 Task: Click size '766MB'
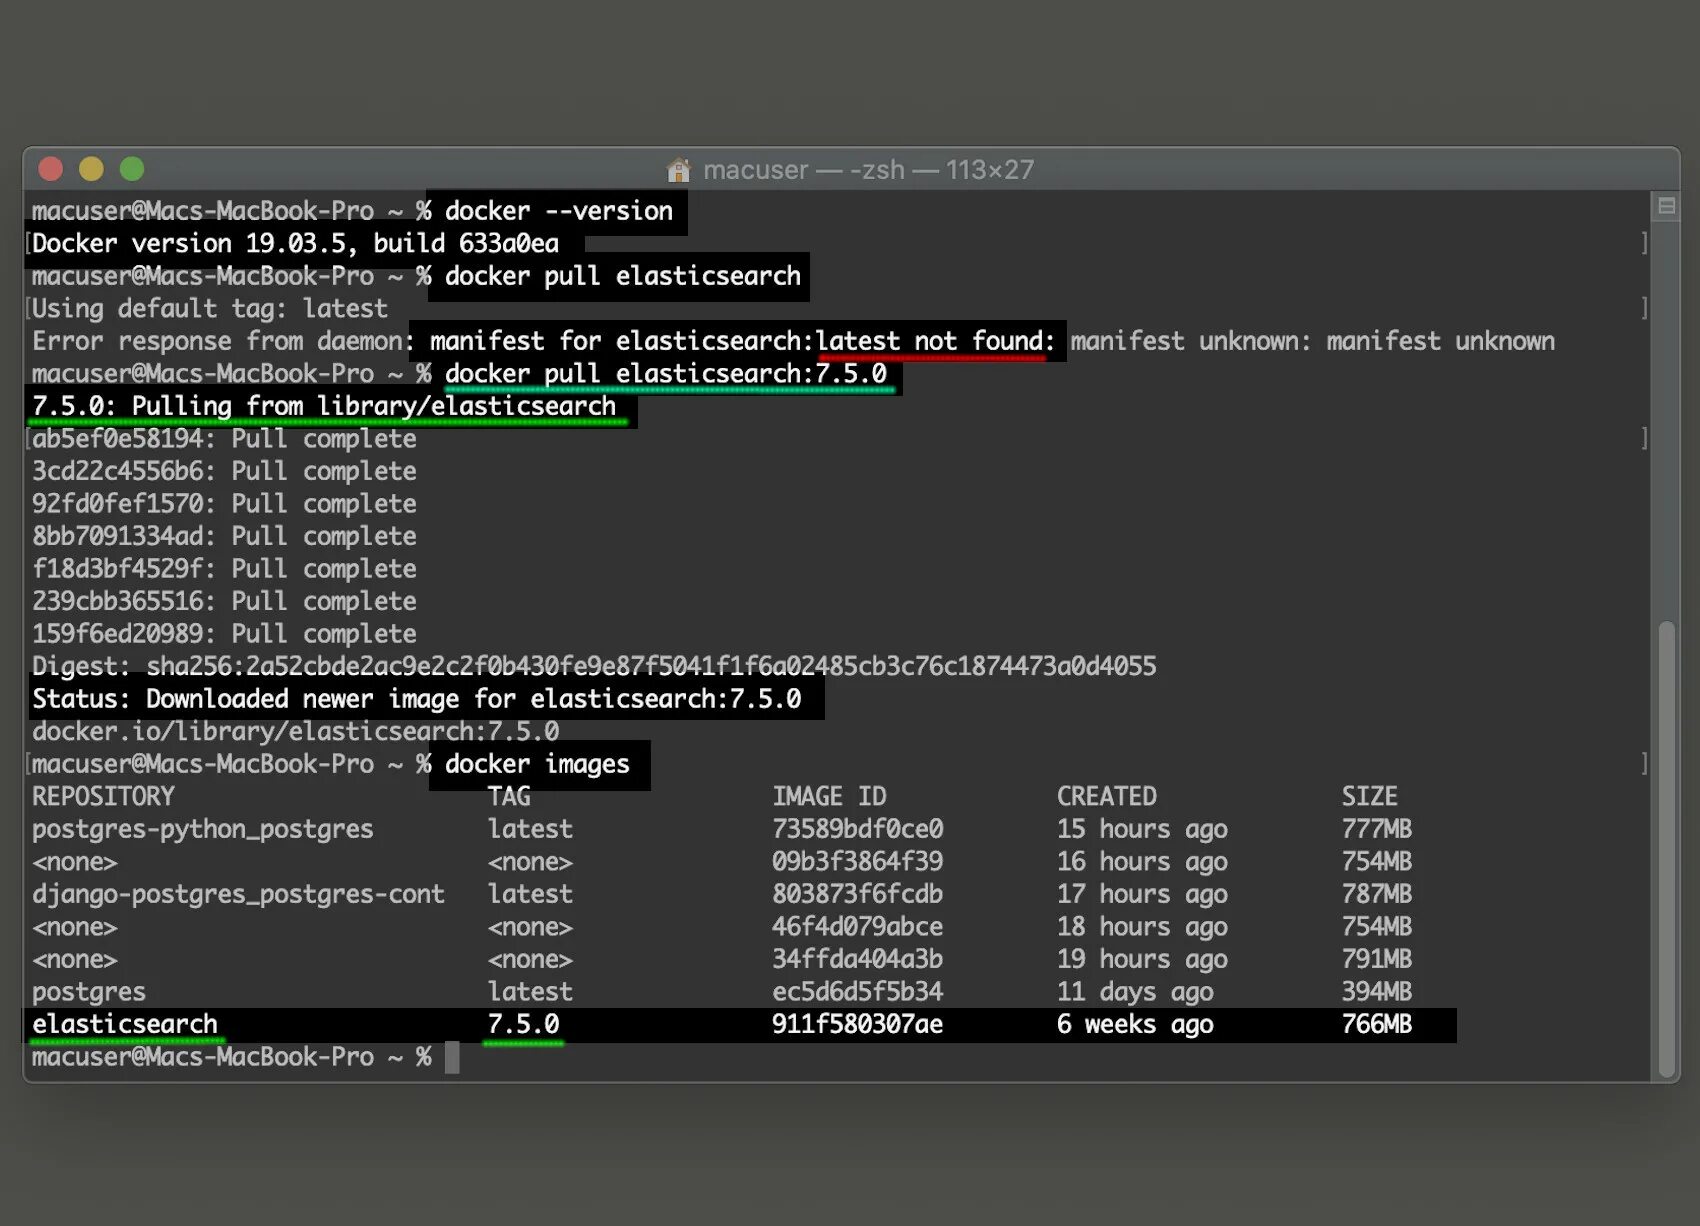point(1377,1024)
